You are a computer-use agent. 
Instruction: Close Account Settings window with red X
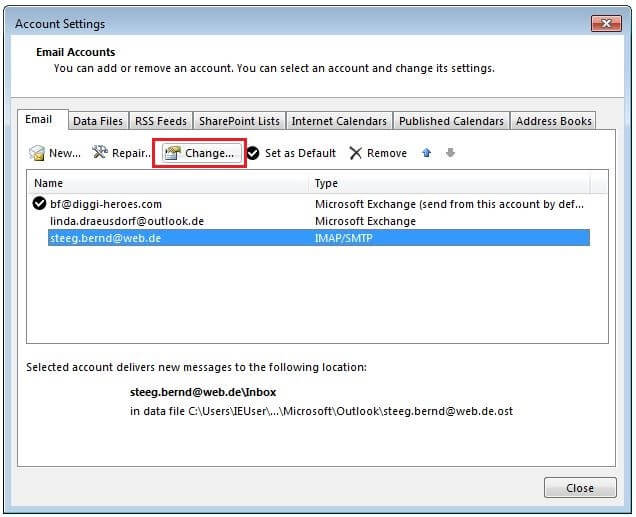pos(606,24)
